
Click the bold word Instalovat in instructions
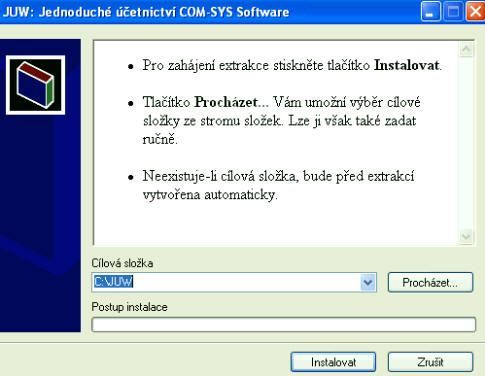[407, 65]
